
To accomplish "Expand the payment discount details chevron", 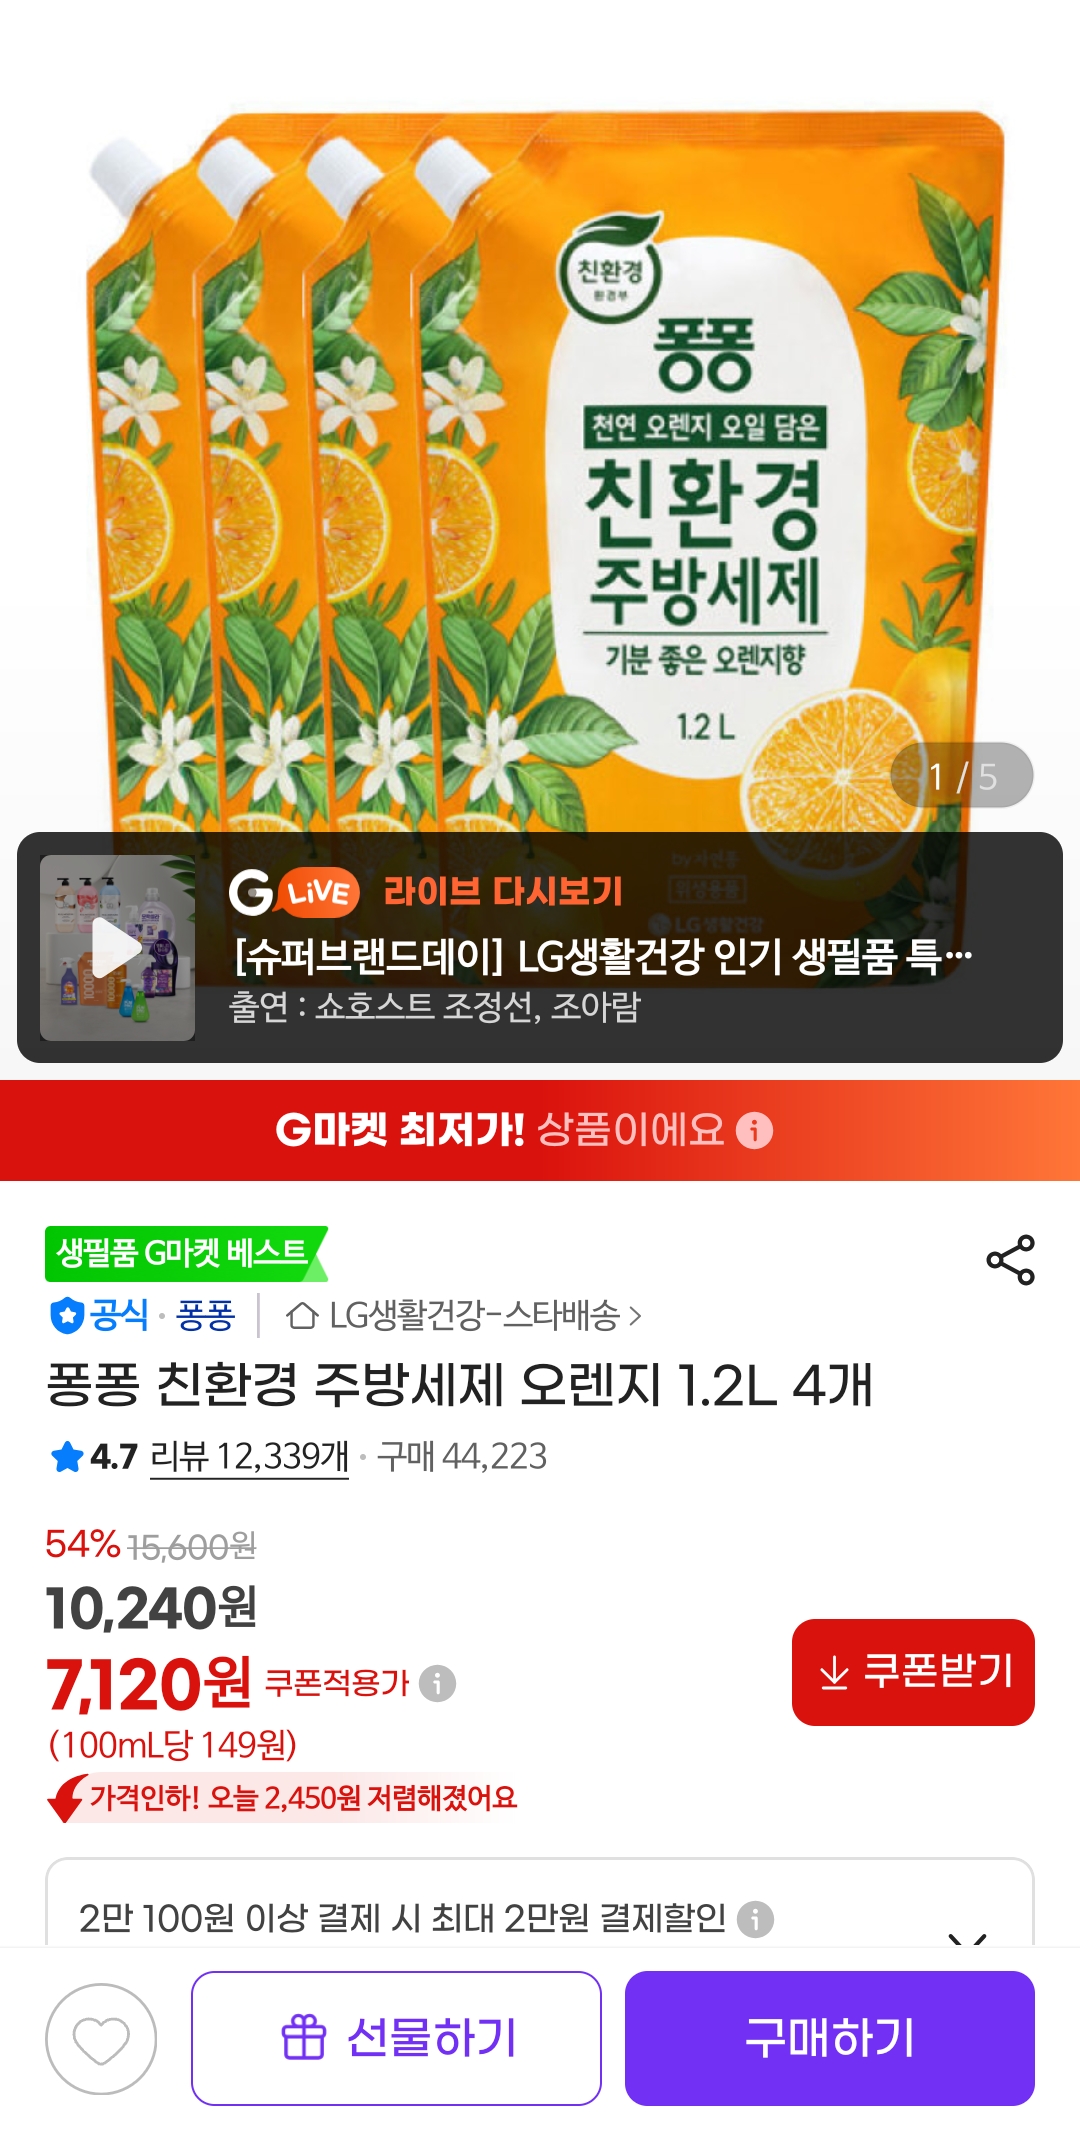I will tap(967, 1936).
